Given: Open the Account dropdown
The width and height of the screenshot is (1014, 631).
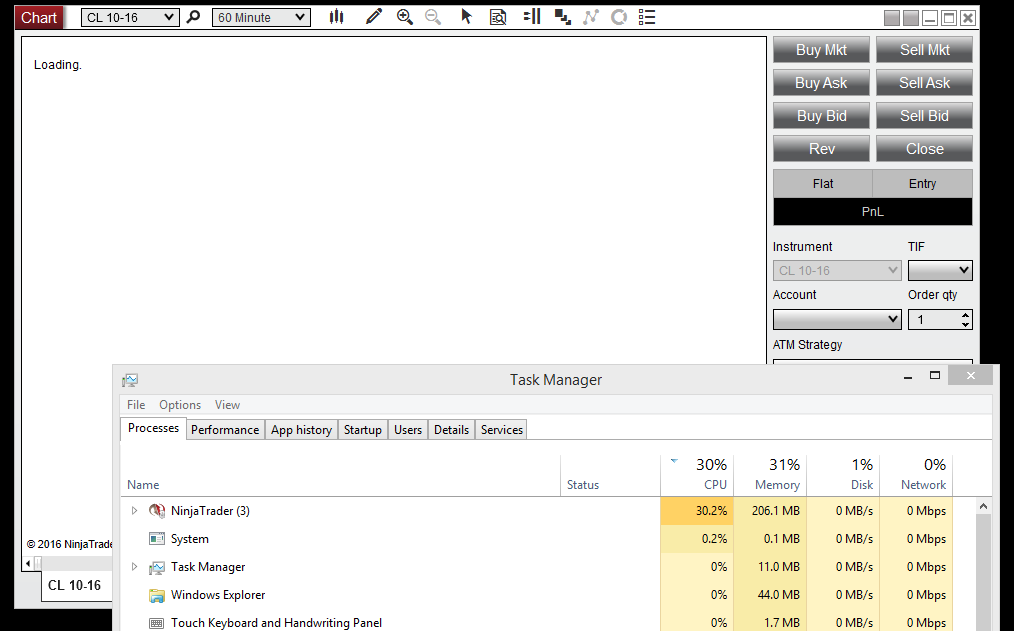Looking at the screenshot, I should click(x=837, y=319).
